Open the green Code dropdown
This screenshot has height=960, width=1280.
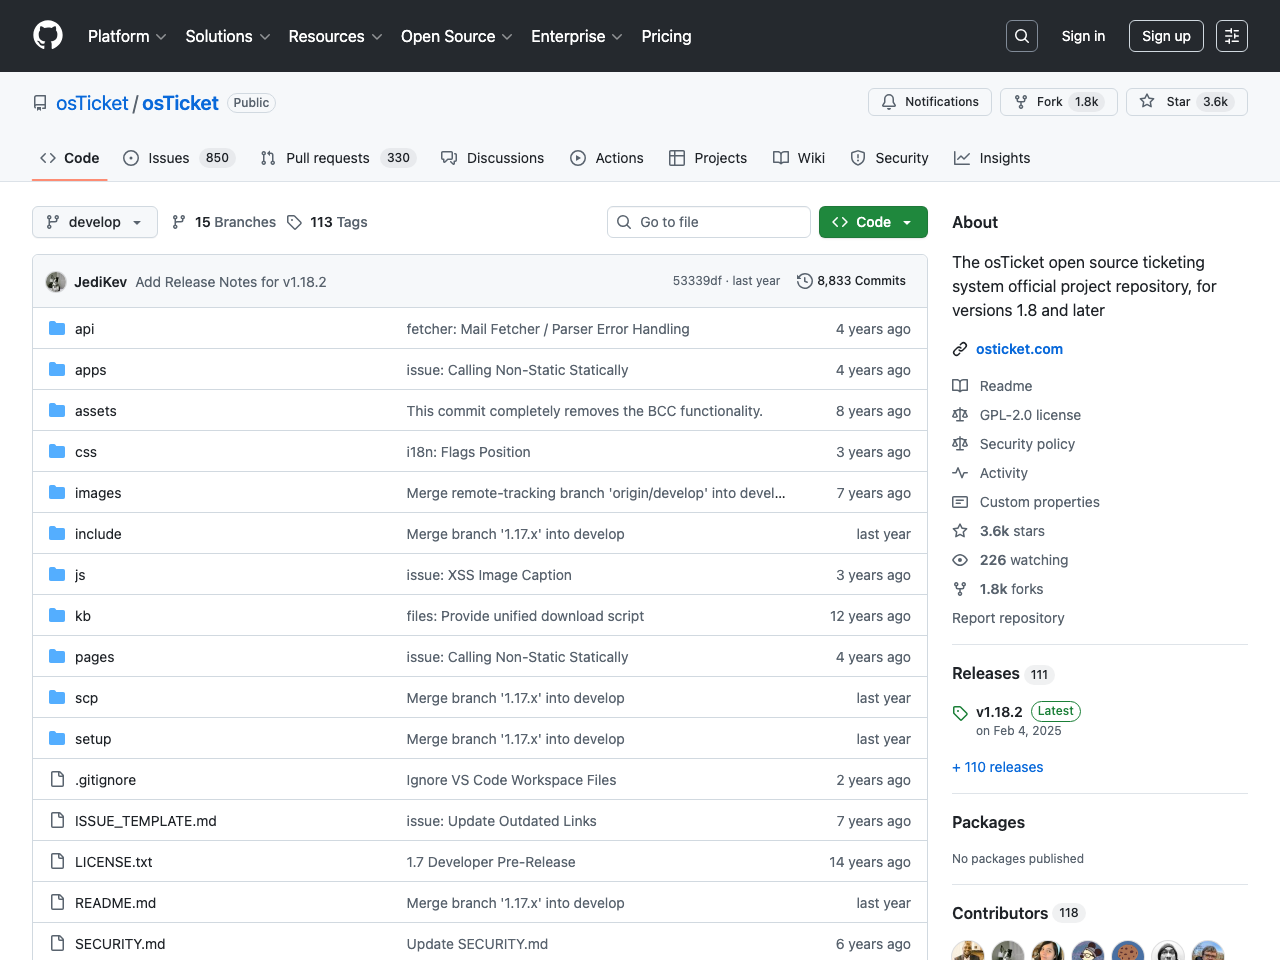click(872, 222)
